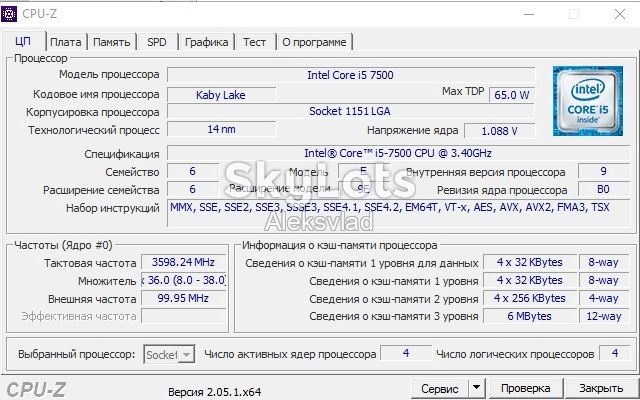Click the CPU-Z logo at bottom left

36,390
